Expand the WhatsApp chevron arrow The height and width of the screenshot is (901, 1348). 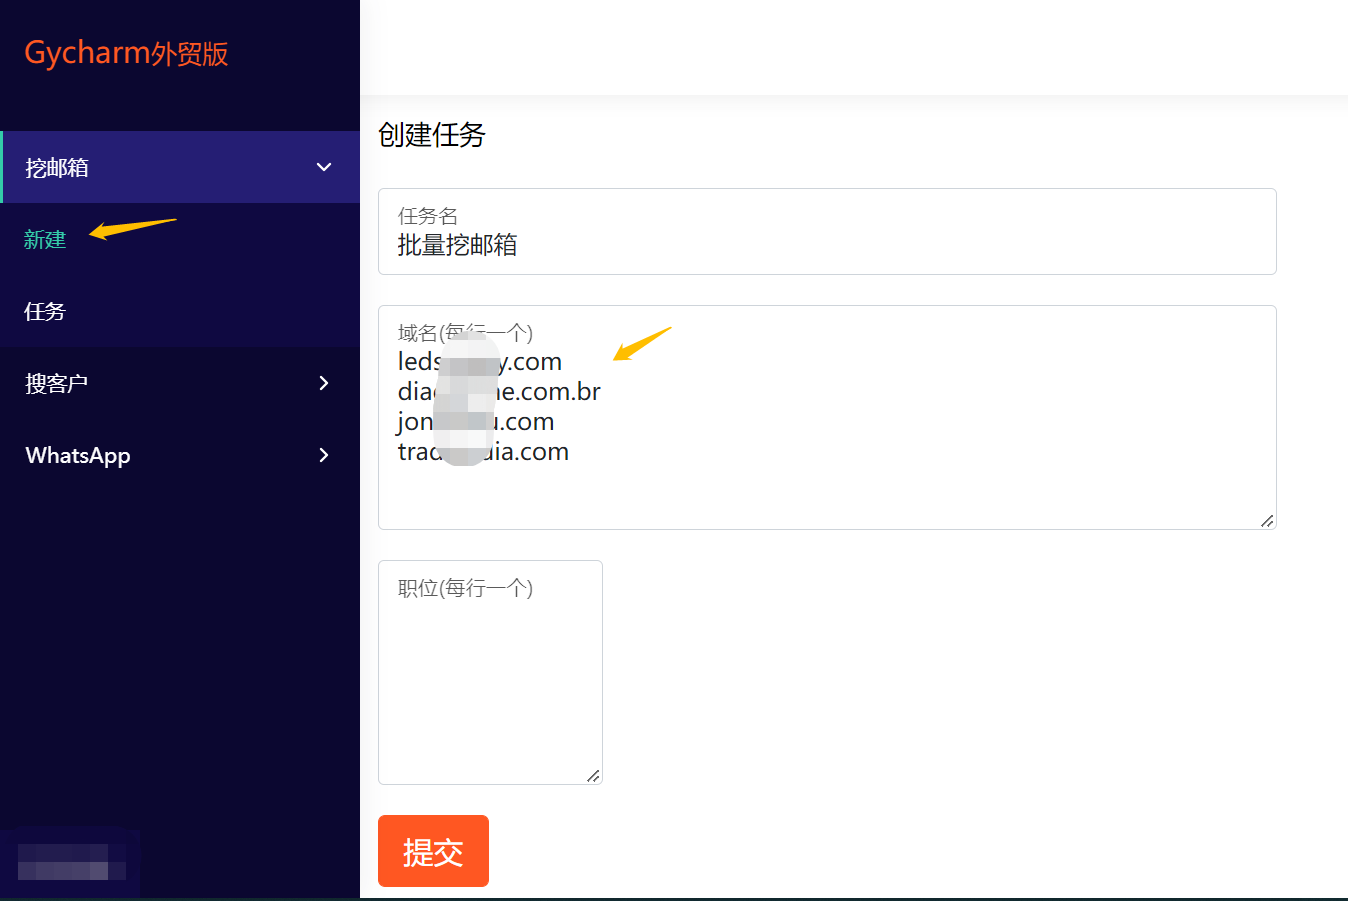point(323,455)
